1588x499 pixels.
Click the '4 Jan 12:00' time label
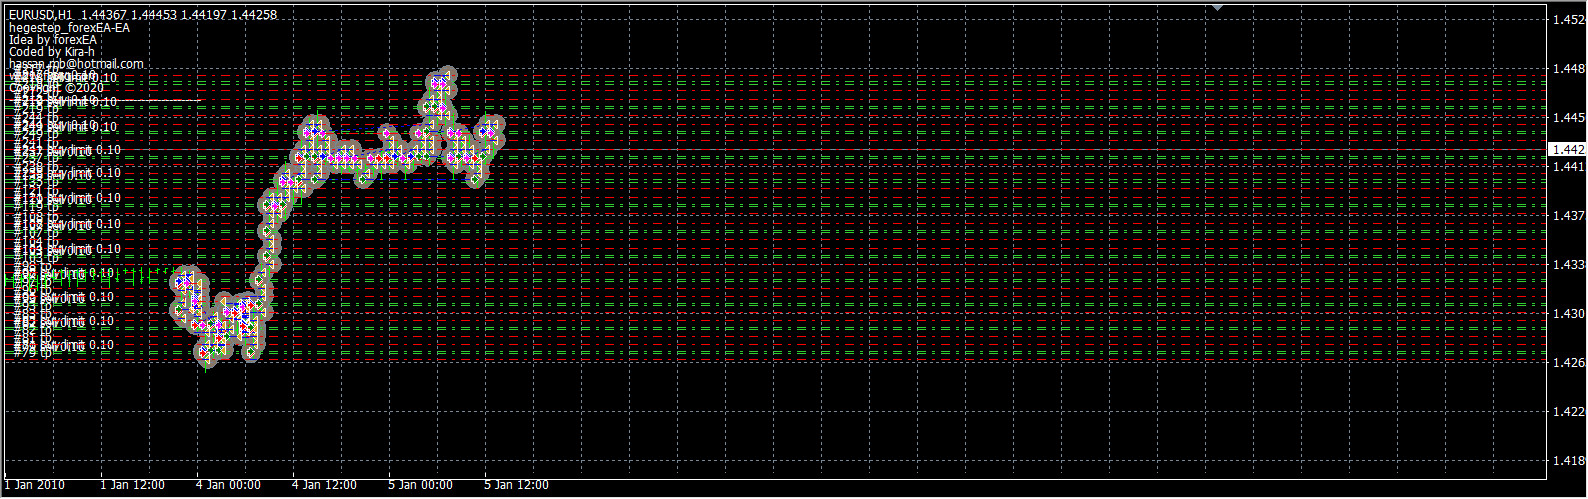(x=325, y=485)
